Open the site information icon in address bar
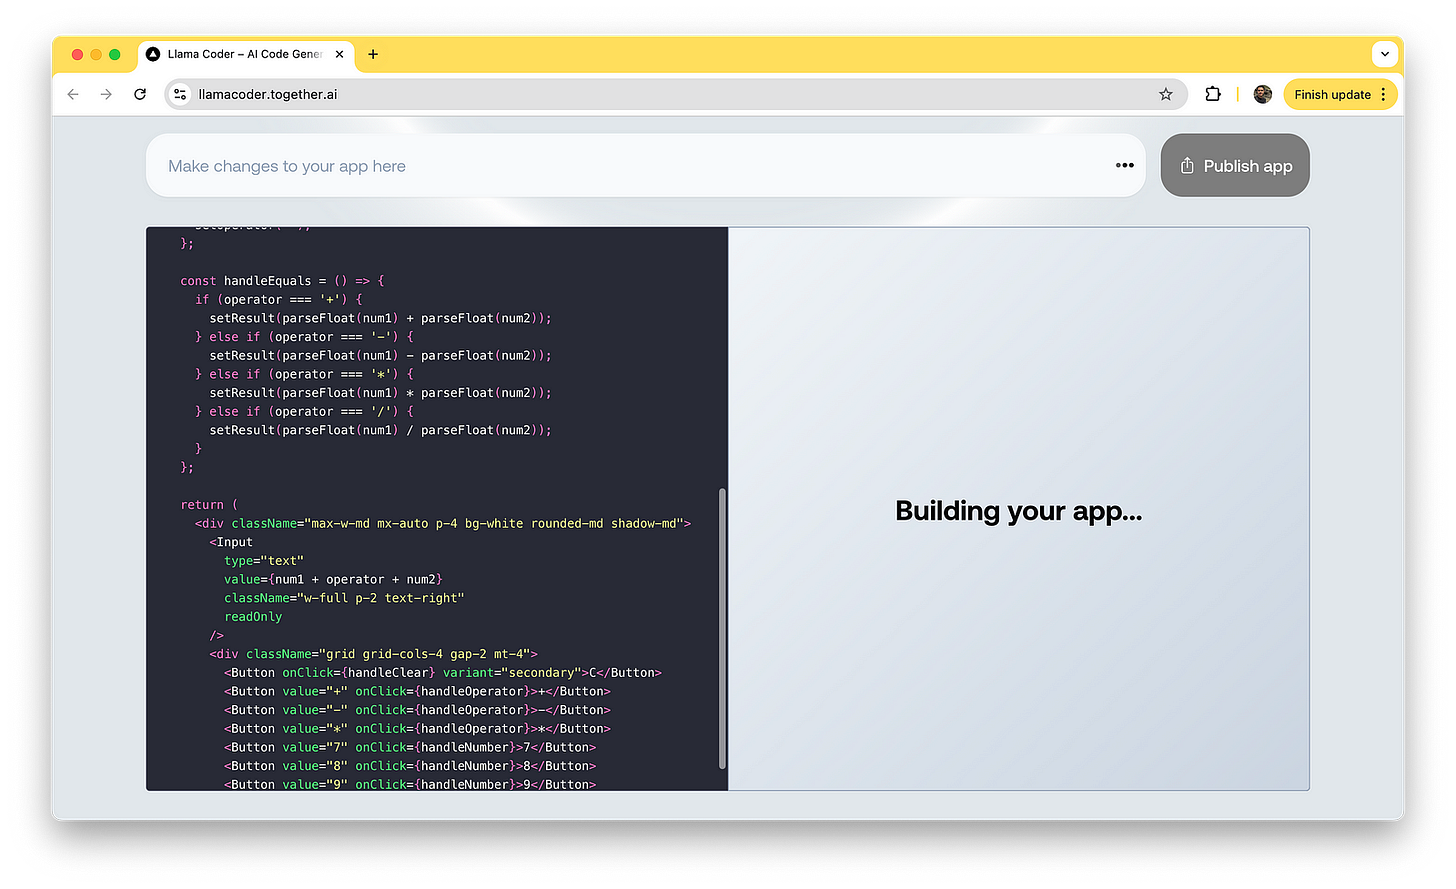 tap(179, 94)
